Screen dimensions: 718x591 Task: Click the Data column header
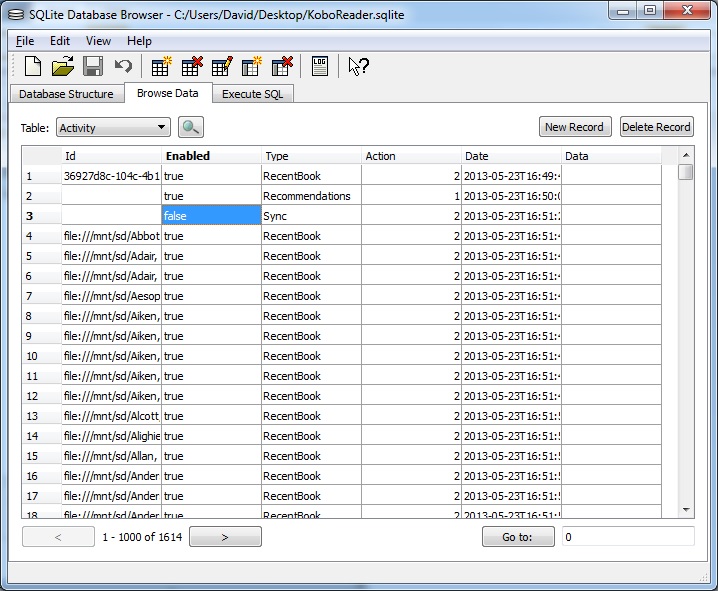tap(611, 156)
